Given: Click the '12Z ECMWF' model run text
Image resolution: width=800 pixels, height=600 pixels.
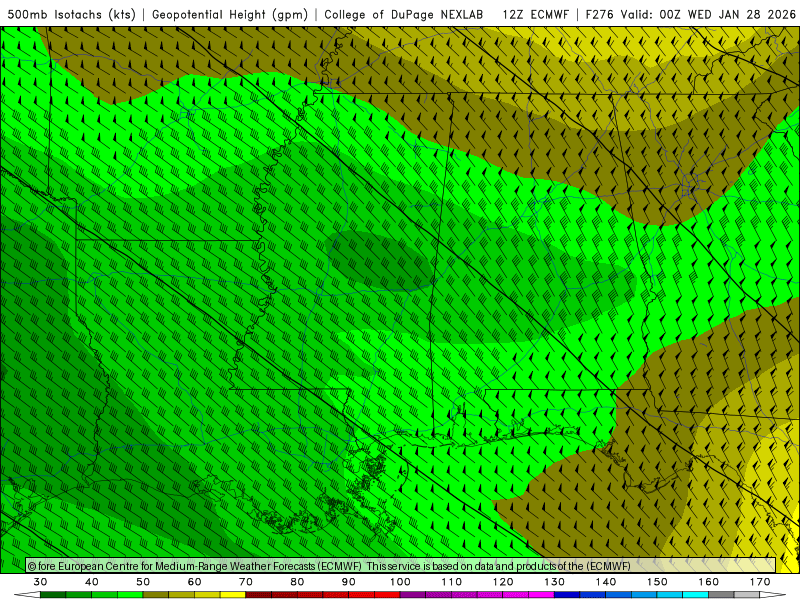Looking at the screenshot, I should tap(535, 15).
